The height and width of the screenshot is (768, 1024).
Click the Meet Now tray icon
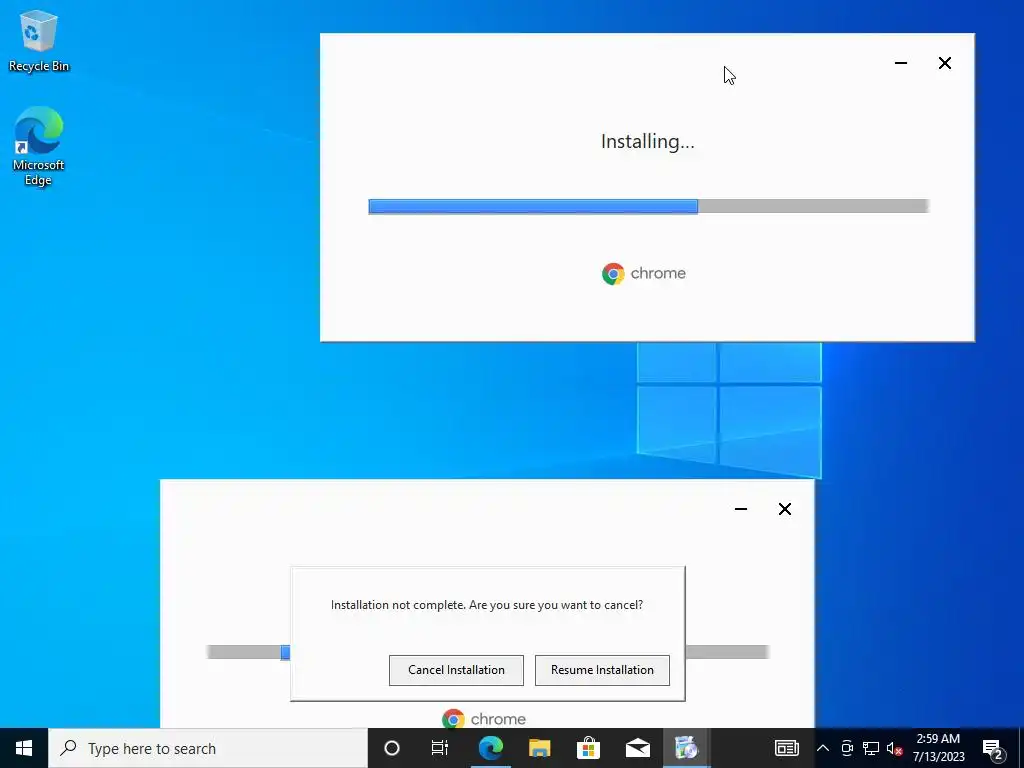click(x=846, y=748)
